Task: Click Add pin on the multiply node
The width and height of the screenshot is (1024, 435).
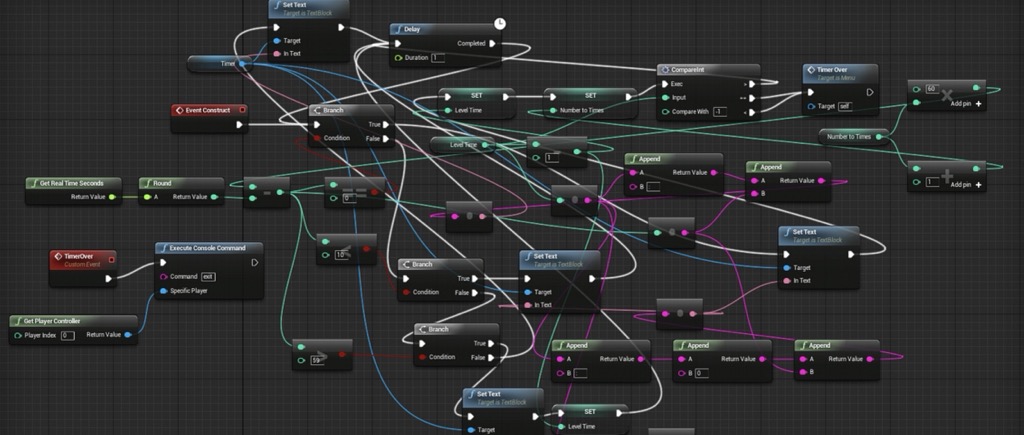Action: click(968, 104)
